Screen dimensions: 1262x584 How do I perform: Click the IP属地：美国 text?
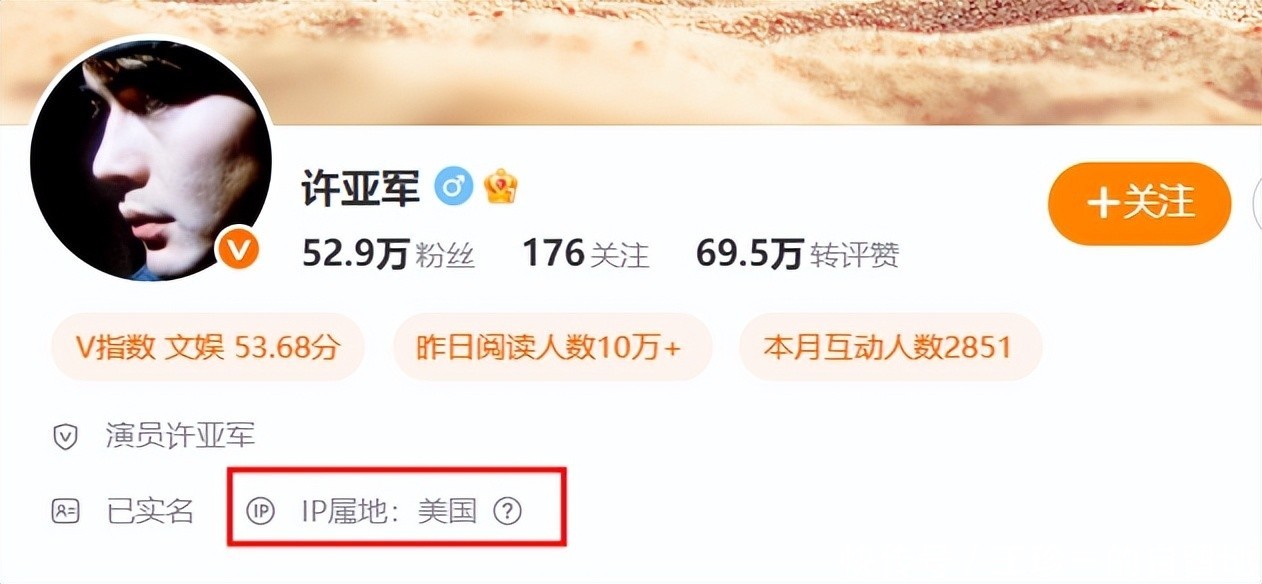pos(389,511)
